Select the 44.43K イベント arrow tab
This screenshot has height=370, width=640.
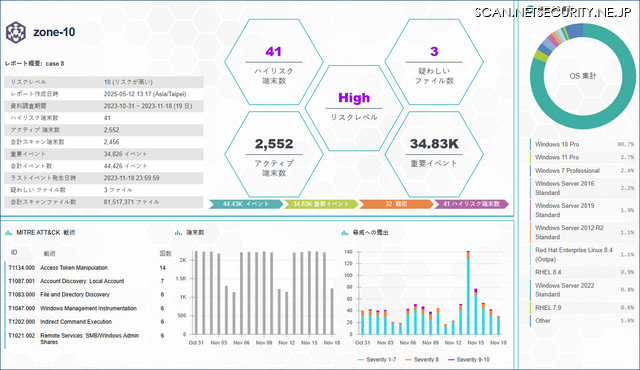[x=246, y=204]
